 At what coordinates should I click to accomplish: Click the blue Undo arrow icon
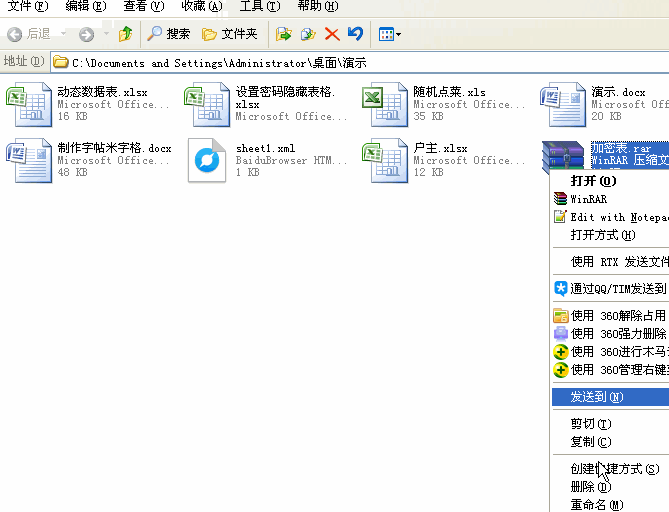355,34
